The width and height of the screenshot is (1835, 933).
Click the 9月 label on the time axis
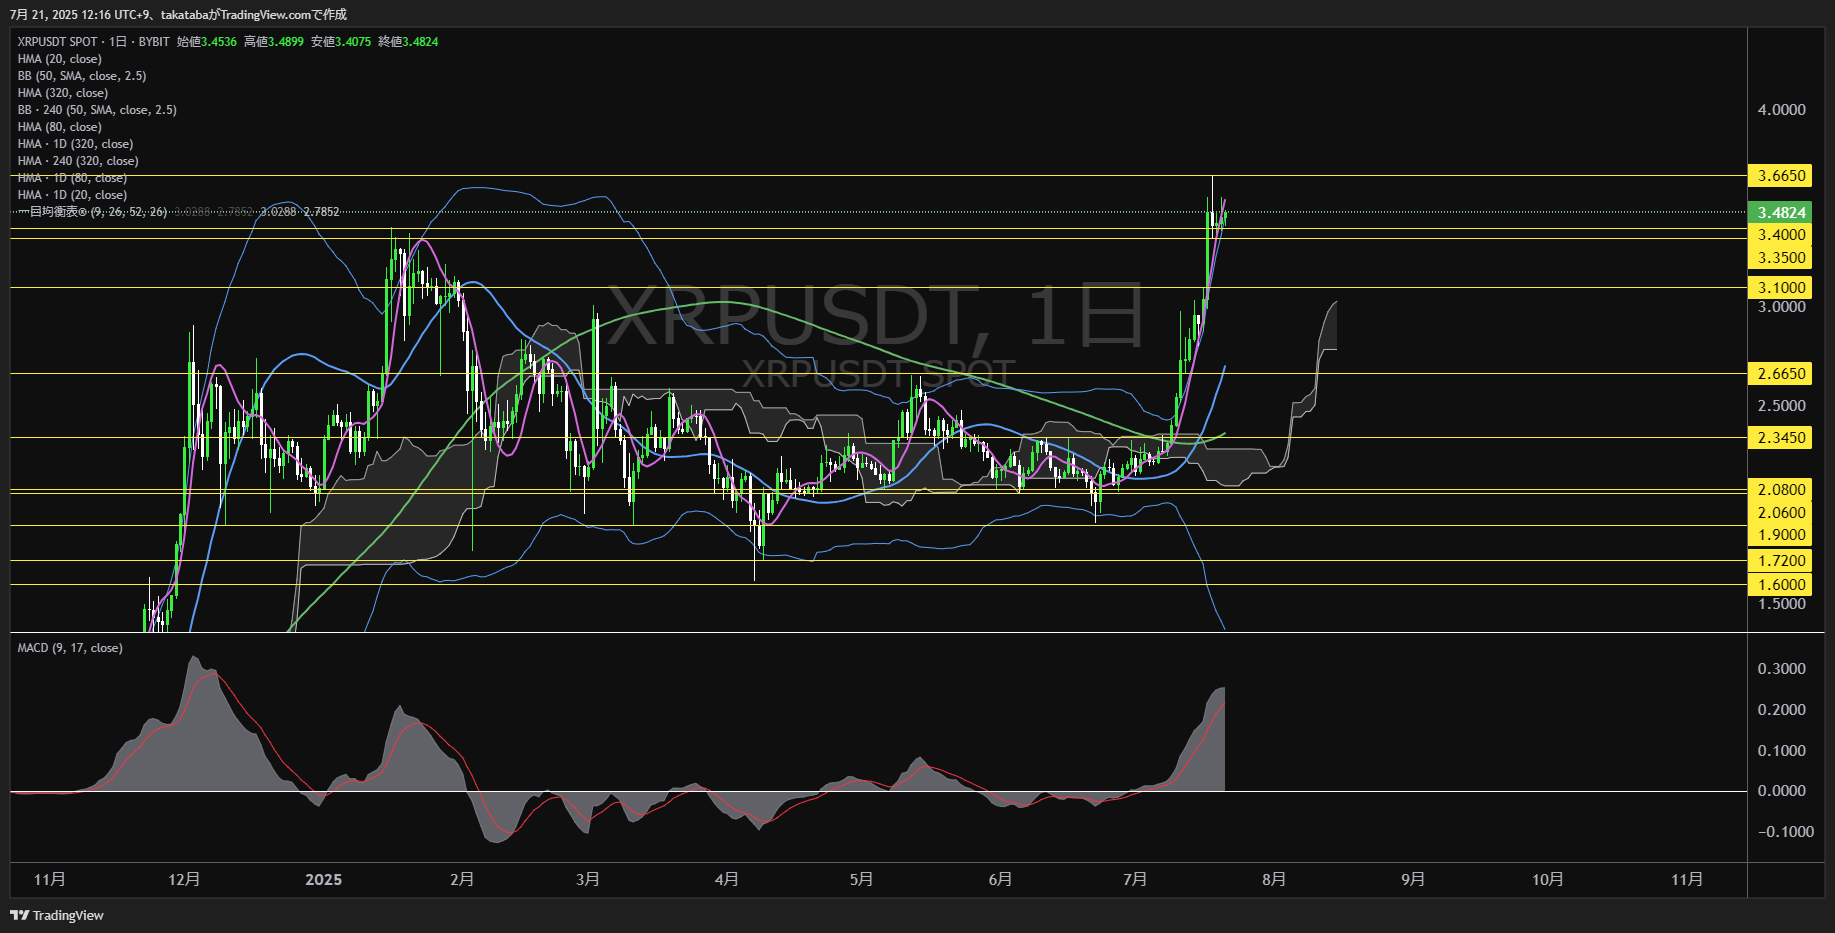click(1413, 880)
